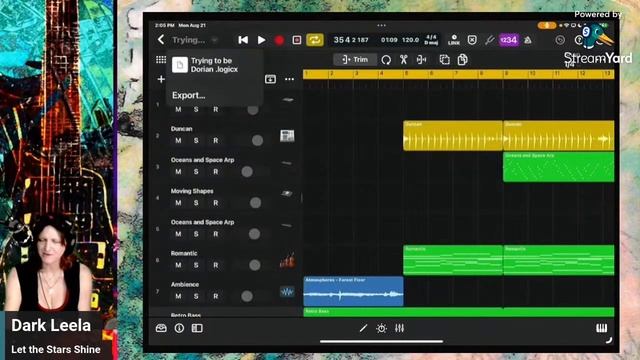Choose Export... from the project menu
Screen dimensions: 640x360
tap(188, 95)
